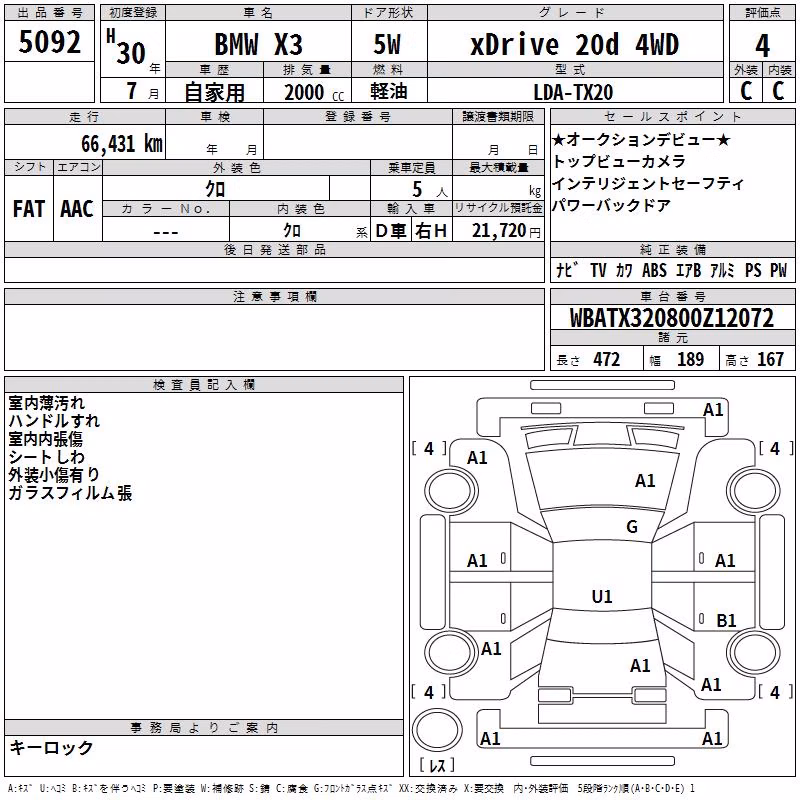This screenshot has height=800, width=800.
Task: Select interior color クロ under 内装色
Action: (292, 230)
